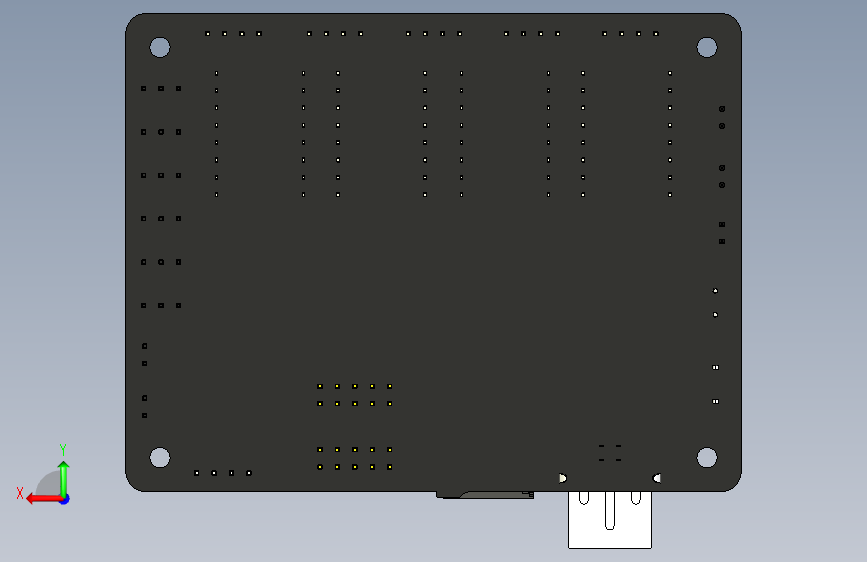
Task: Click the blue Z axis origin dot
Action: pos(65,499)
